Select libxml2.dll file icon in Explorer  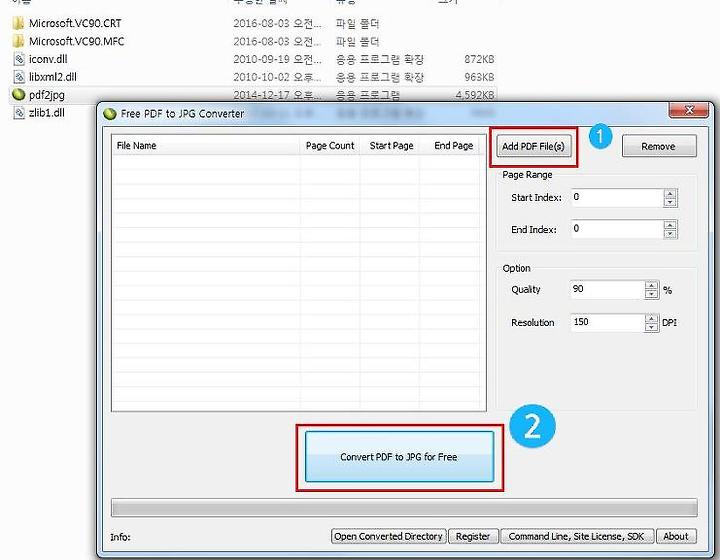[x=19, y=77]
